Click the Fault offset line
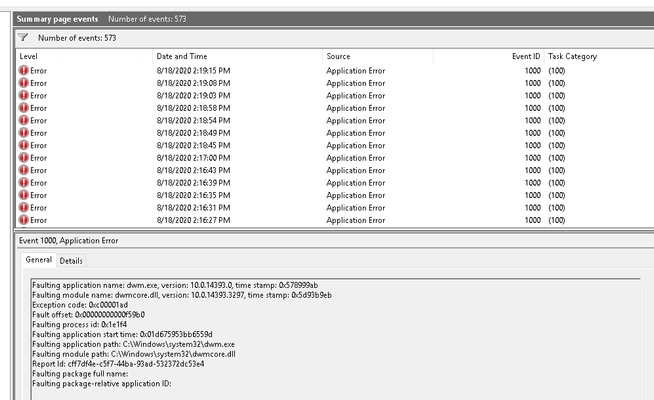 (88, 315)
